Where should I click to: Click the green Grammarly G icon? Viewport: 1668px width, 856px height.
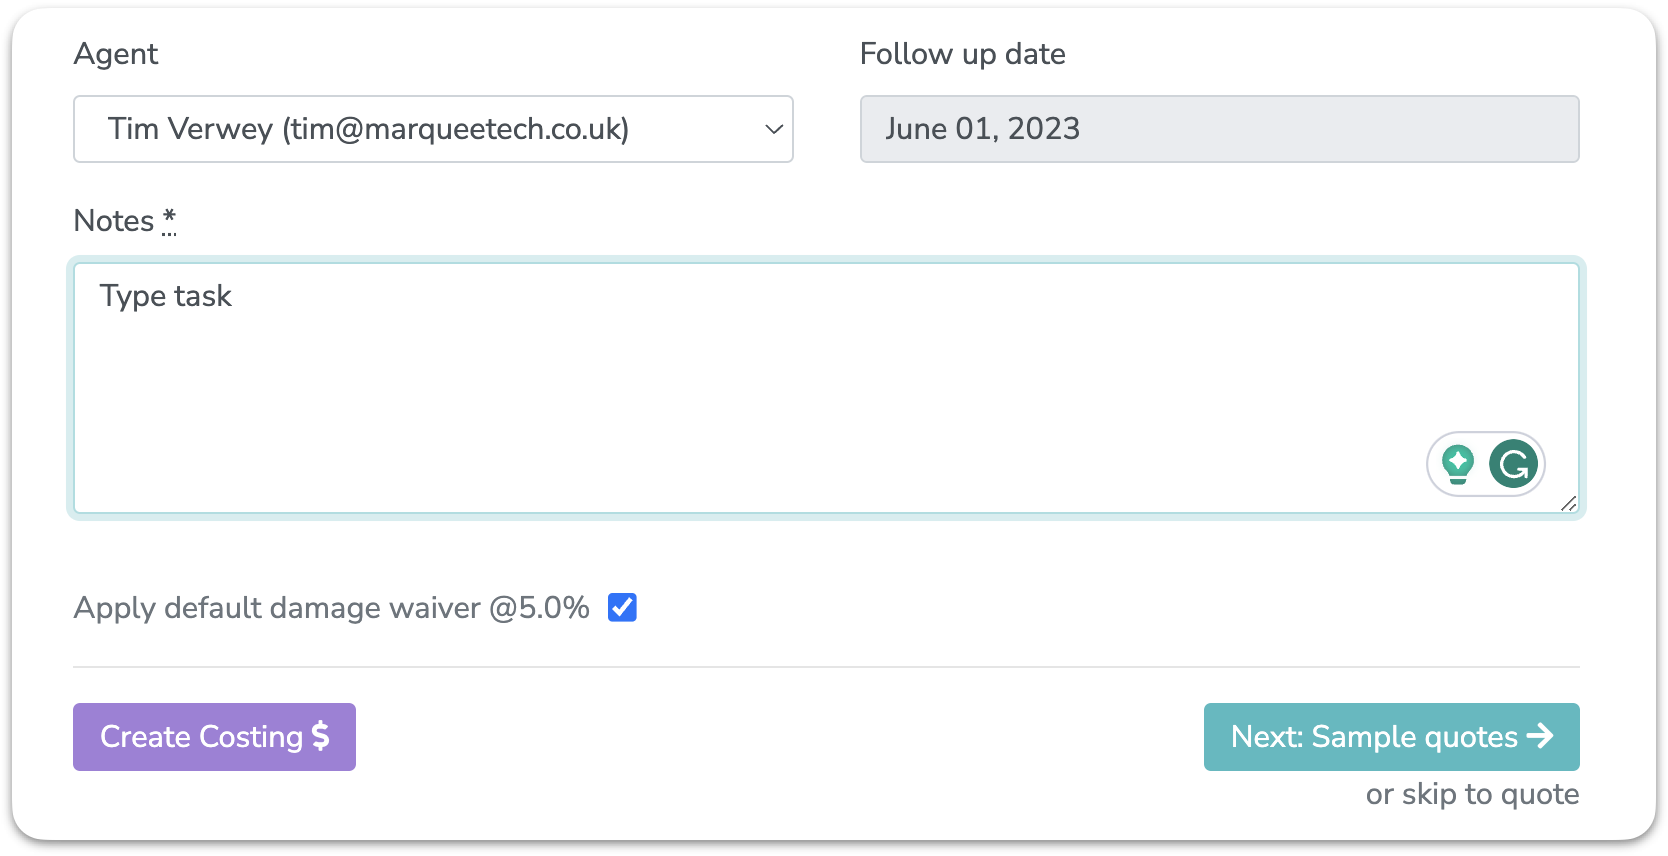click(x=1513, y=464)
